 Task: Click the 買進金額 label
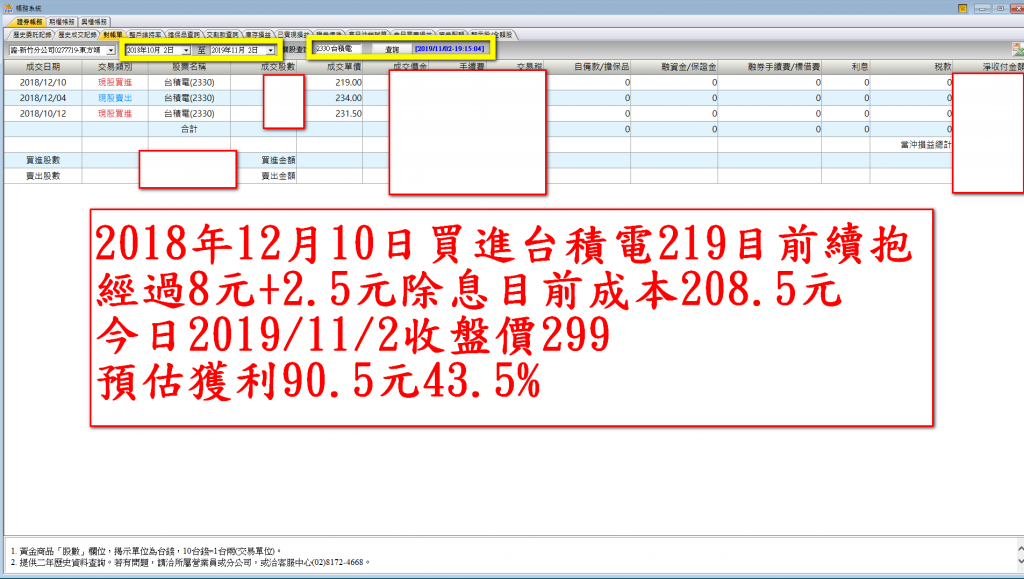click(278, 160)
